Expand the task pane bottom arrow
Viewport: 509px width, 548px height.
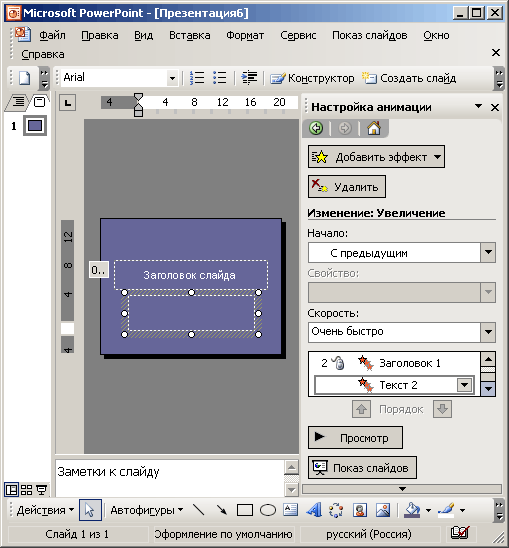(x=402, y=489)
